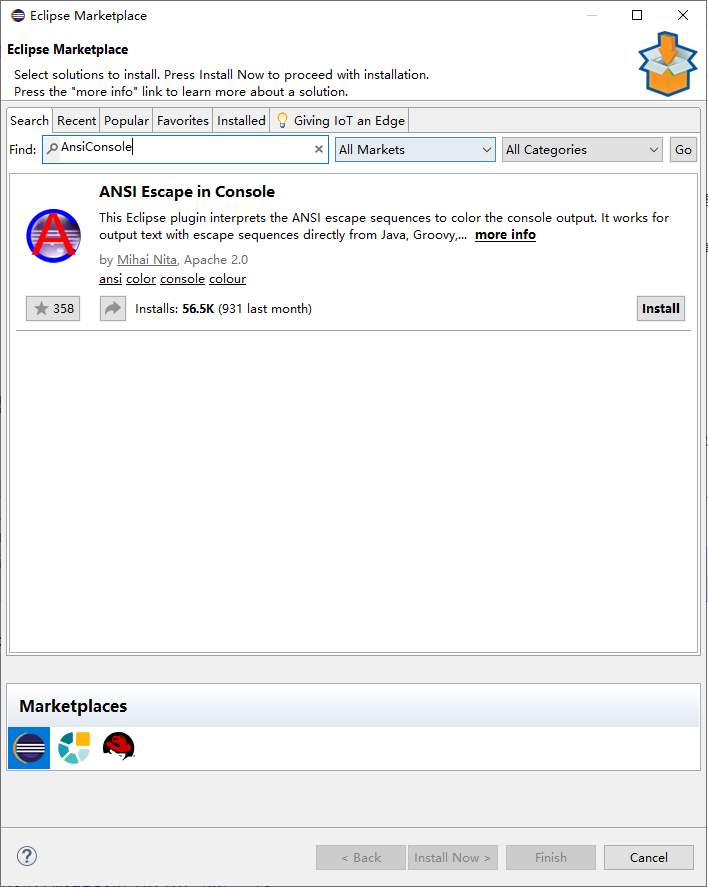The image size is (708, 887).
Task: Switch to the Popular tab
Action: [126, 120]
